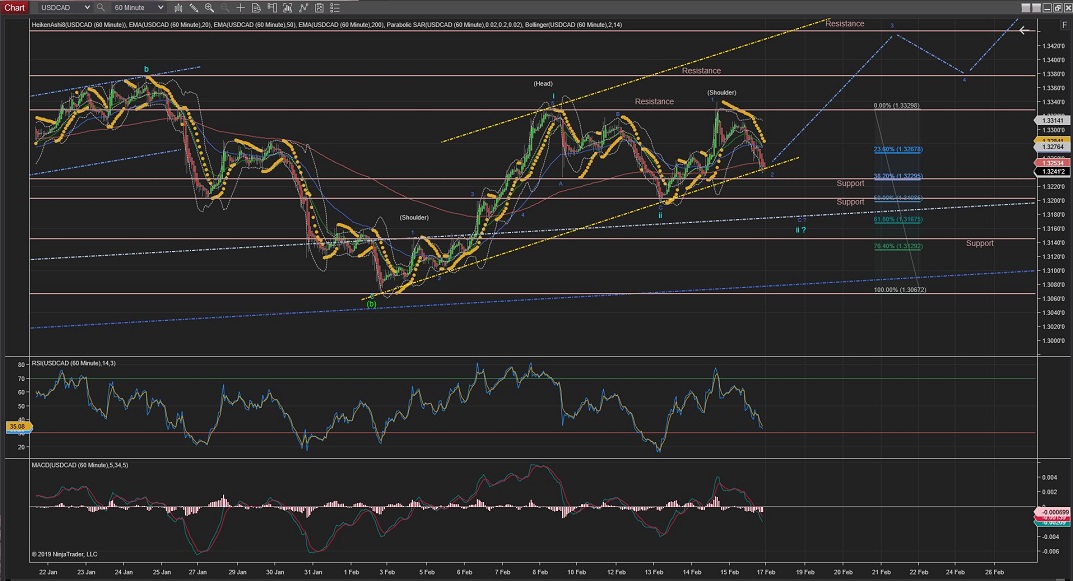Screen dimensions: 1073x581
Task: Click the instrument search magnifier icon
Action: click(100, 7)
